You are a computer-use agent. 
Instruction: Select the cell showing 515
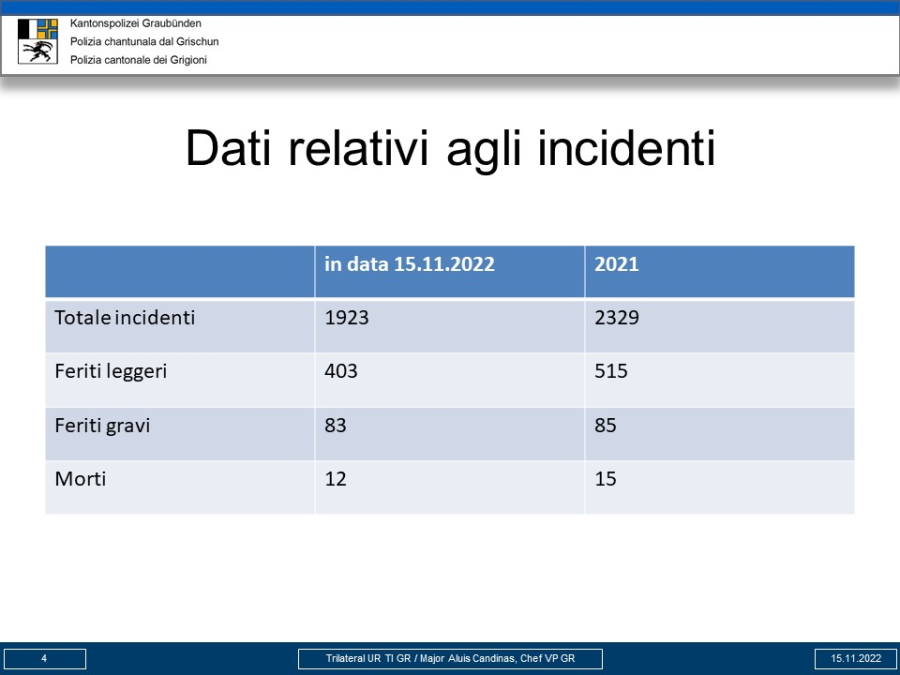click(x=611, y=371)
